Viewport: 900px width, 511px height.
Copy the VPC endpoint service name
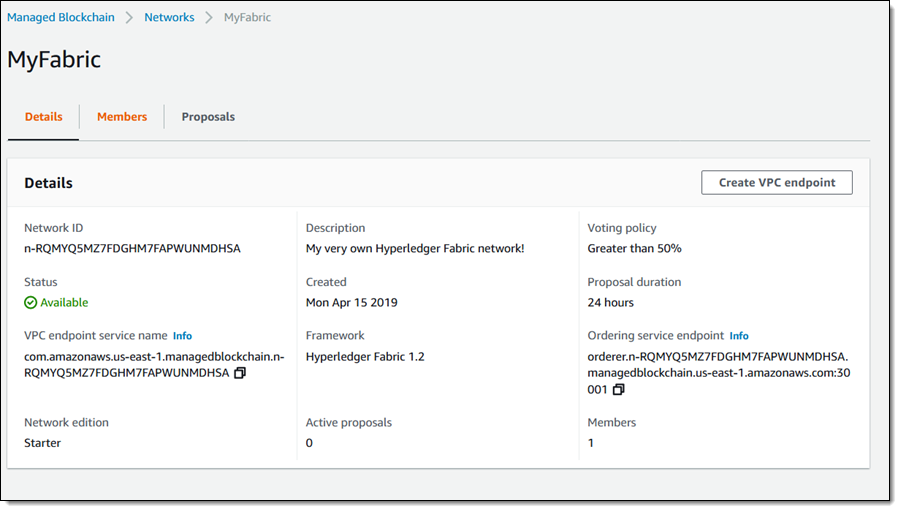240,373
